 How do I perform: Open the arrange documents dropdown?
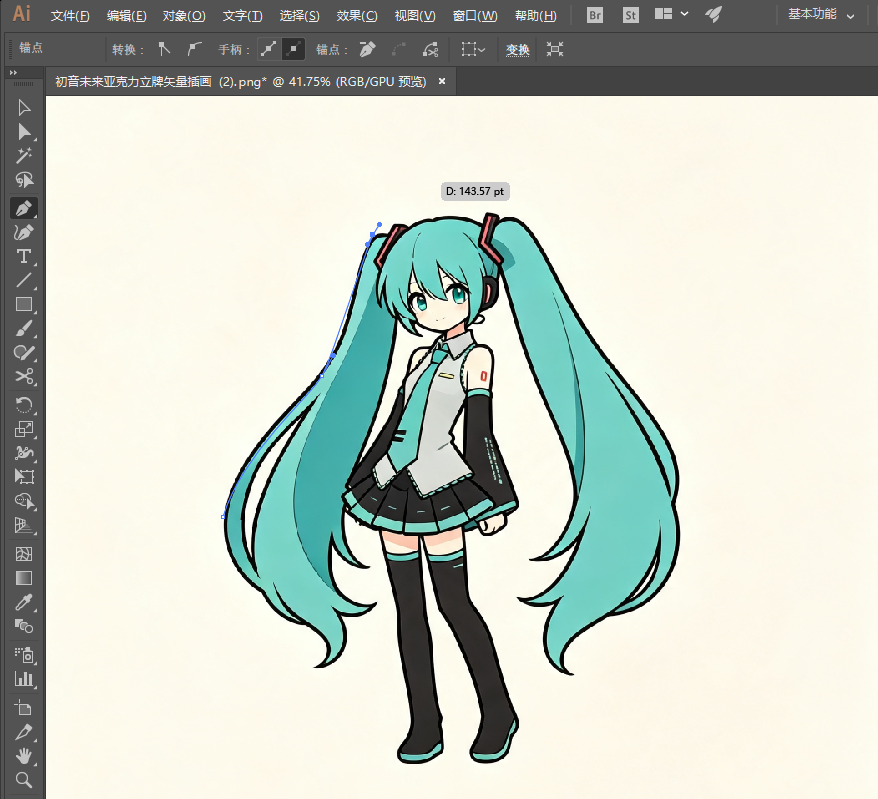671,14
